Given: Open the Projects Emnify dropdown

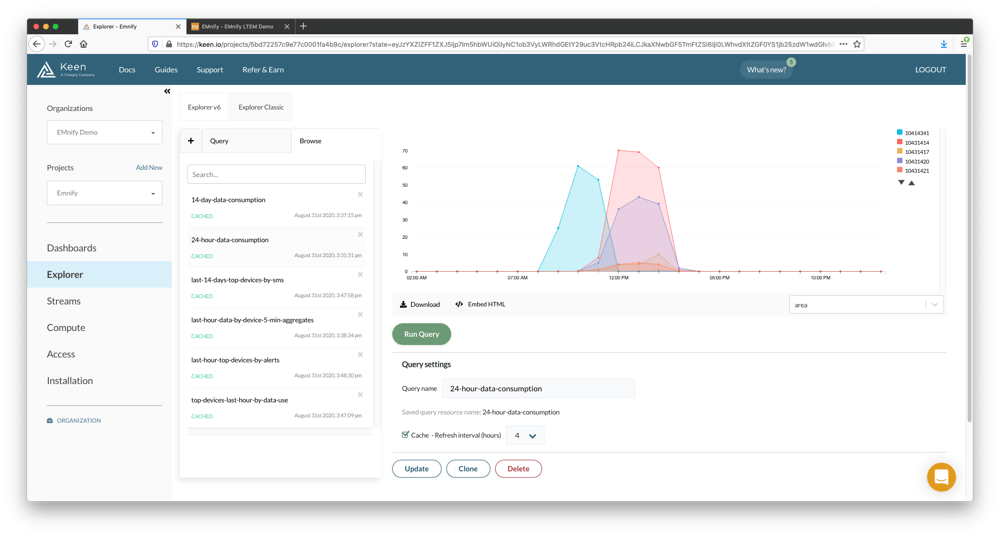Looking at the screenshot, I should 105,193.
